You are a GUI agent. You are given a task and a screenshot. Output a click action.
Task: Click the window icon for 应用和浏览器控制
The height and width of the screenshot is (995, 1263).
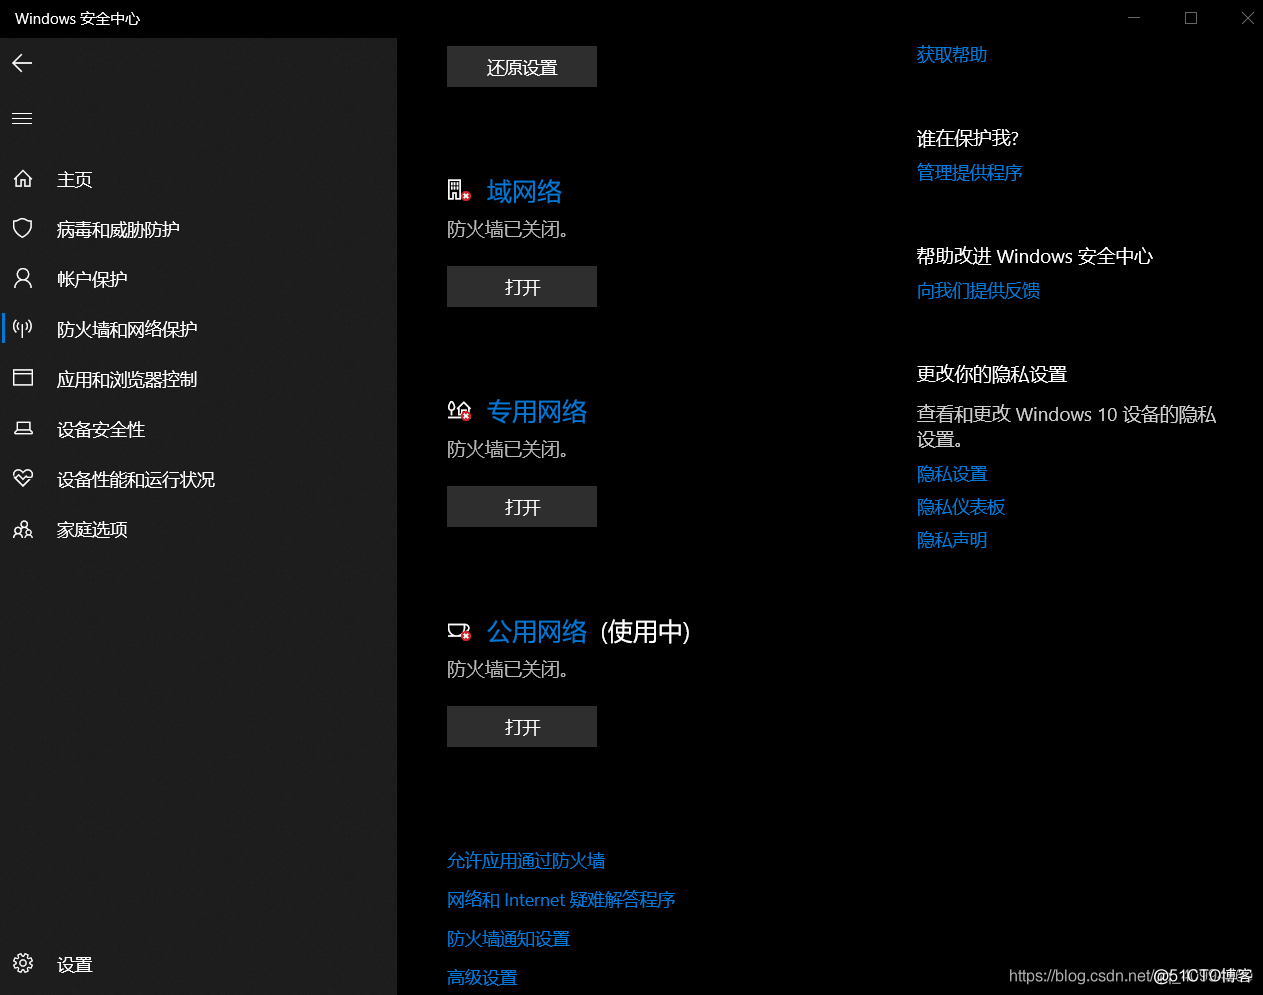click(x=23, y=378)
